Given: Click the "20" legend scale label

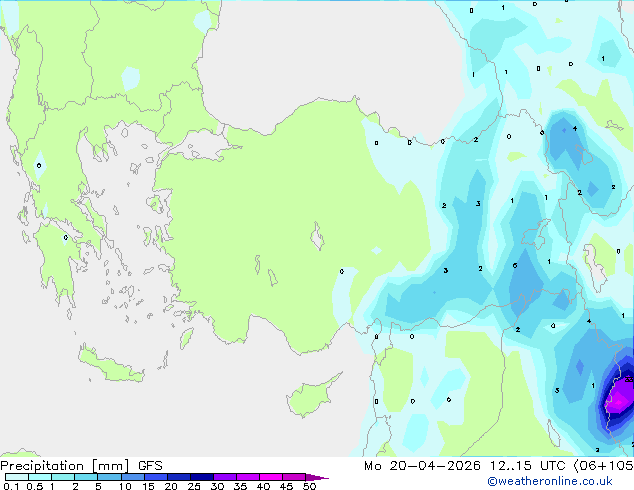Looking at the screenshot, I should (171, 486).
